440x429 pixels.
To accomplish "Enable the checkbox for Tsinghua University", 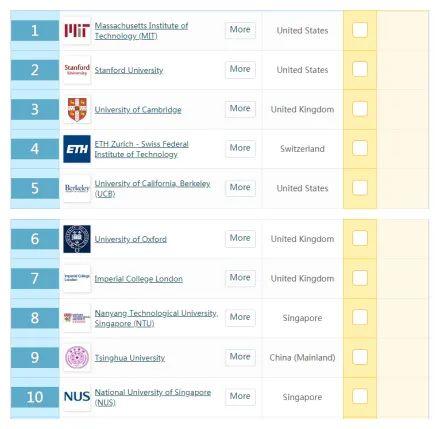I will pyautogui.click(x=360, y=357).
